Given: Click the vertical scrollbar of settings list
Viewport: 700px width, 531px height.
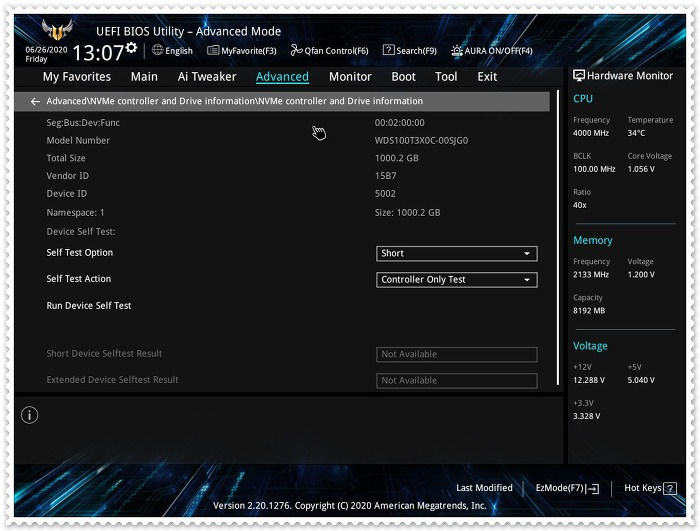Looking at the screenshot, I should (x=558, y=237).
